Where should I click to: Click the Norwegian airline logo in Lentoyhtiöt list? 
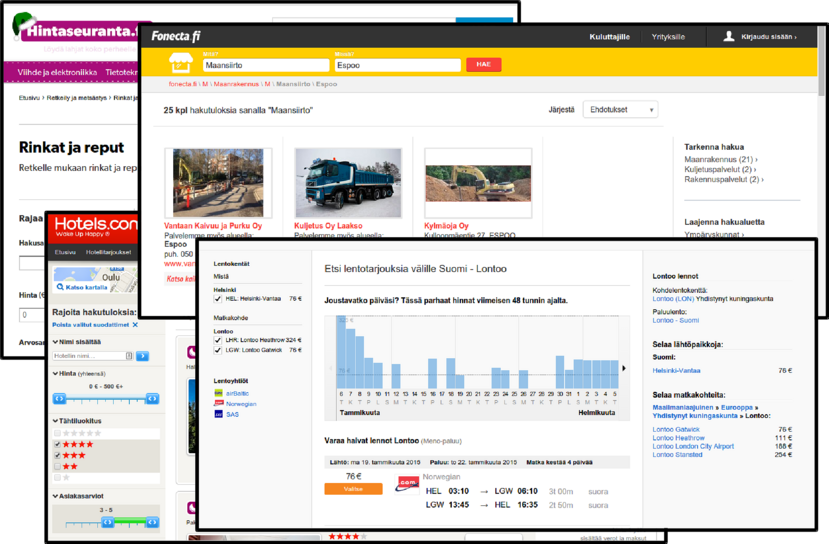tap(218, 403)
